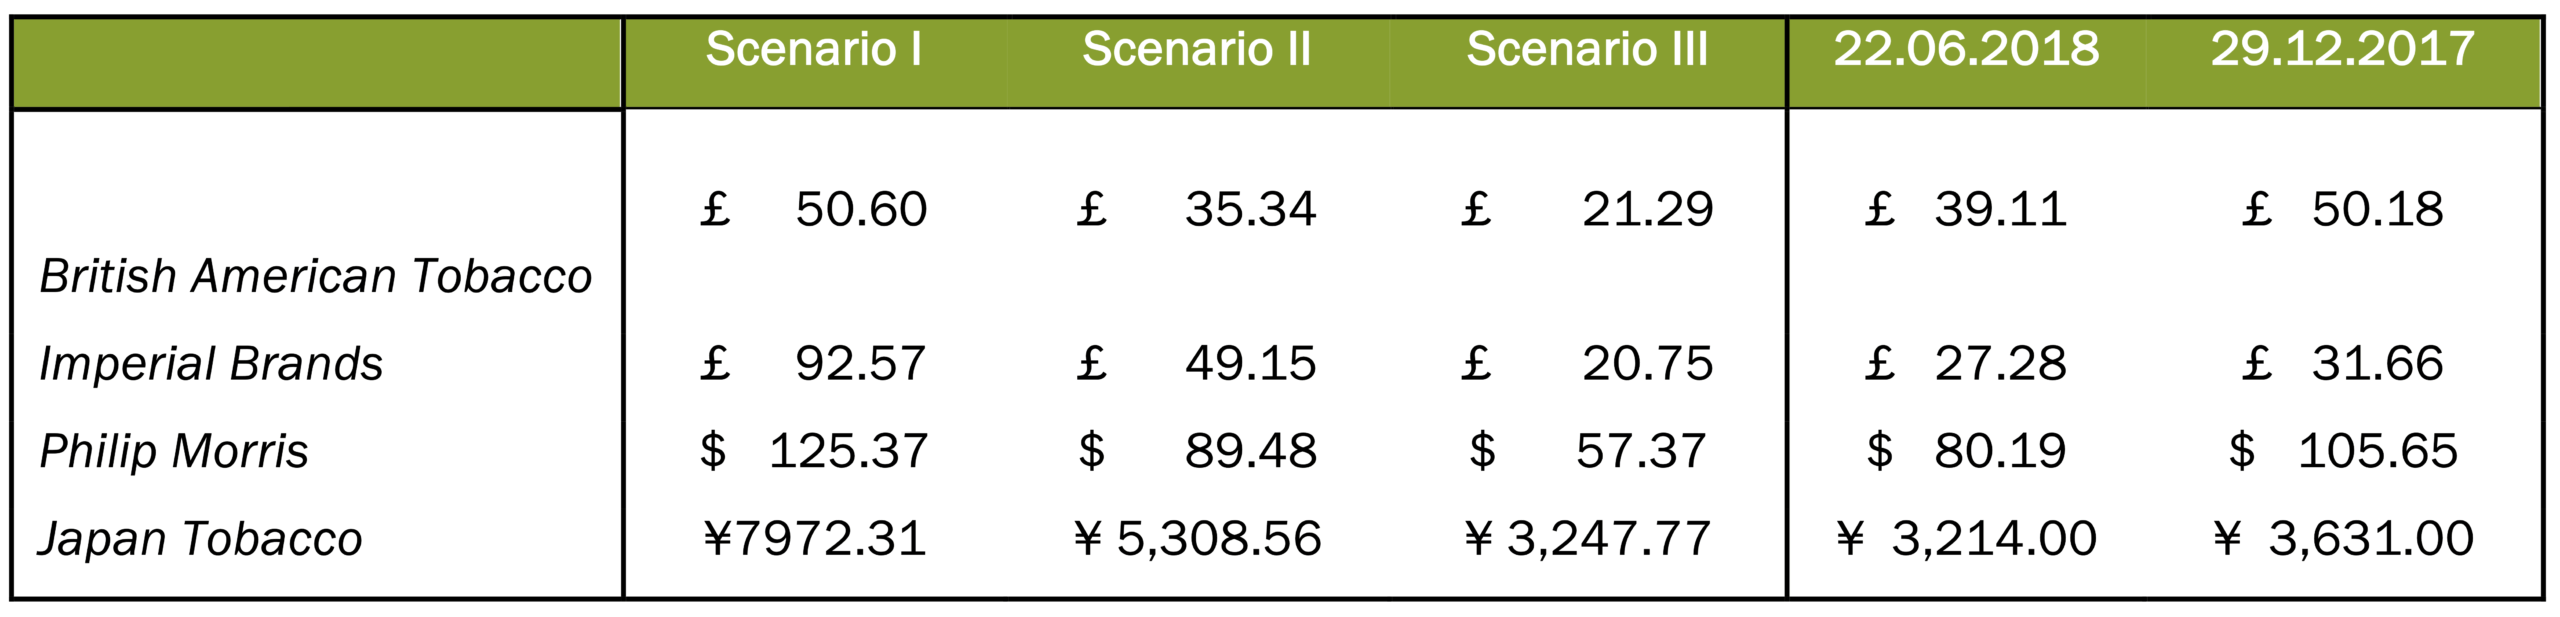Click the ¥ 3,631.00 cell

coord(2344,540)
